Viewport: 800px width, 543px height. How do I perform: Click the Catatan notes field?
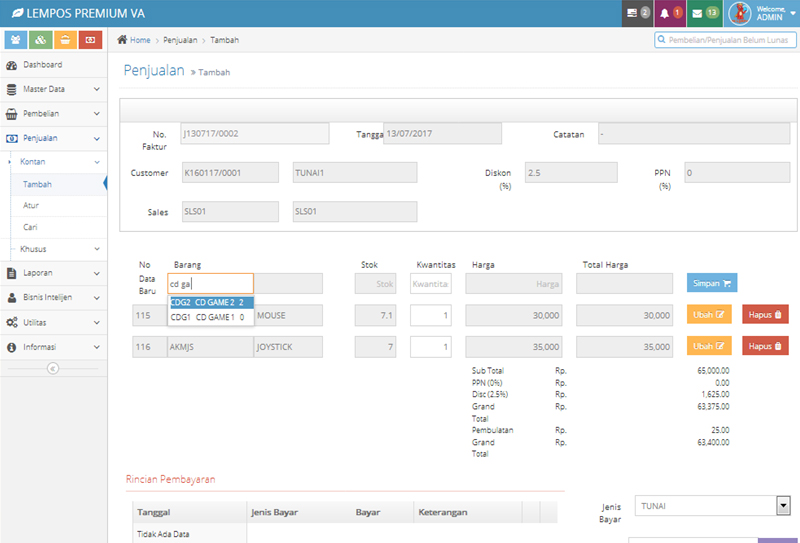click(x=694, y=134)
